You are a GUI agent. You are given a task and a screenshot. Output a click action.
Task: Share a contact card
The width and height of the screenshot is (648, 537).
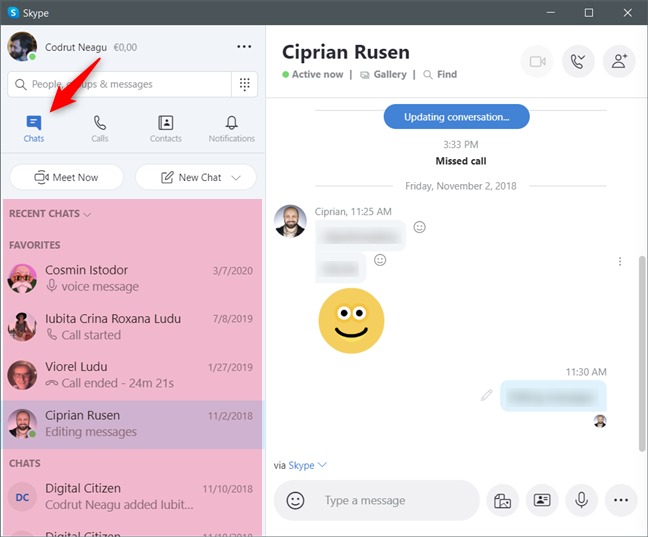(x=542, y=501)
